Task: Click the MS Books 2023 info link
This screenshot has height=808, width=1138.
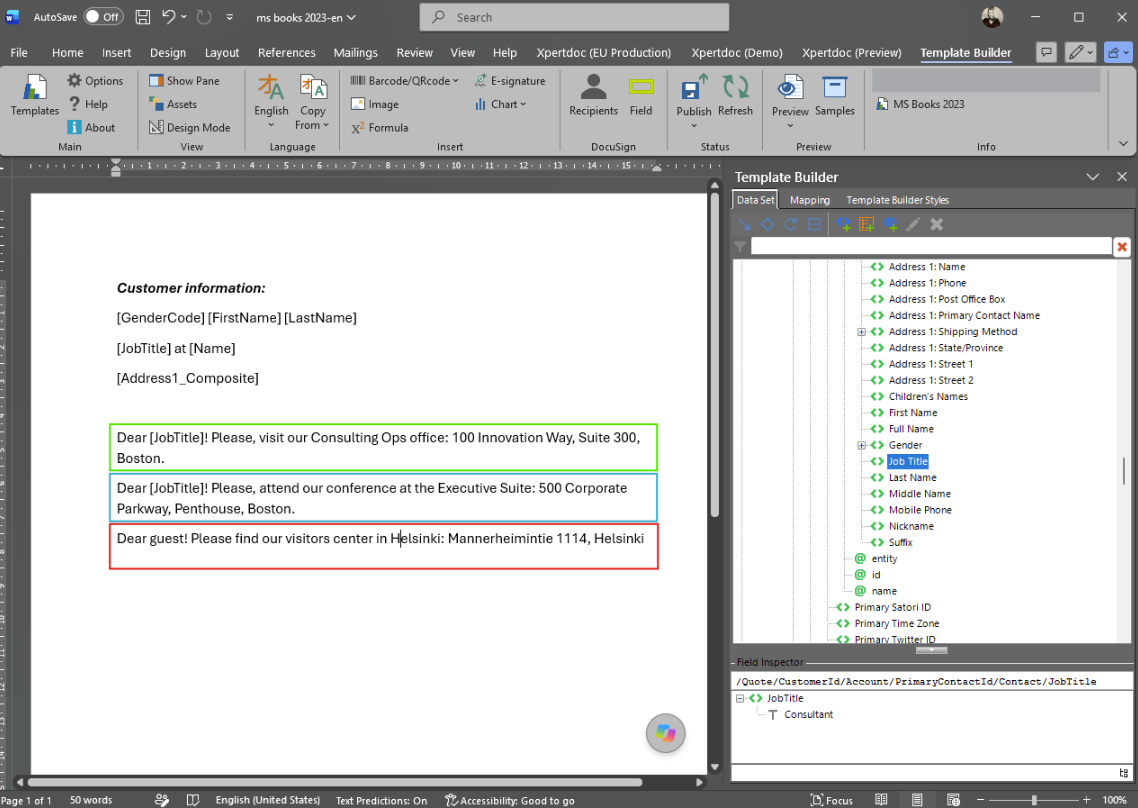Action: (921, 104)
